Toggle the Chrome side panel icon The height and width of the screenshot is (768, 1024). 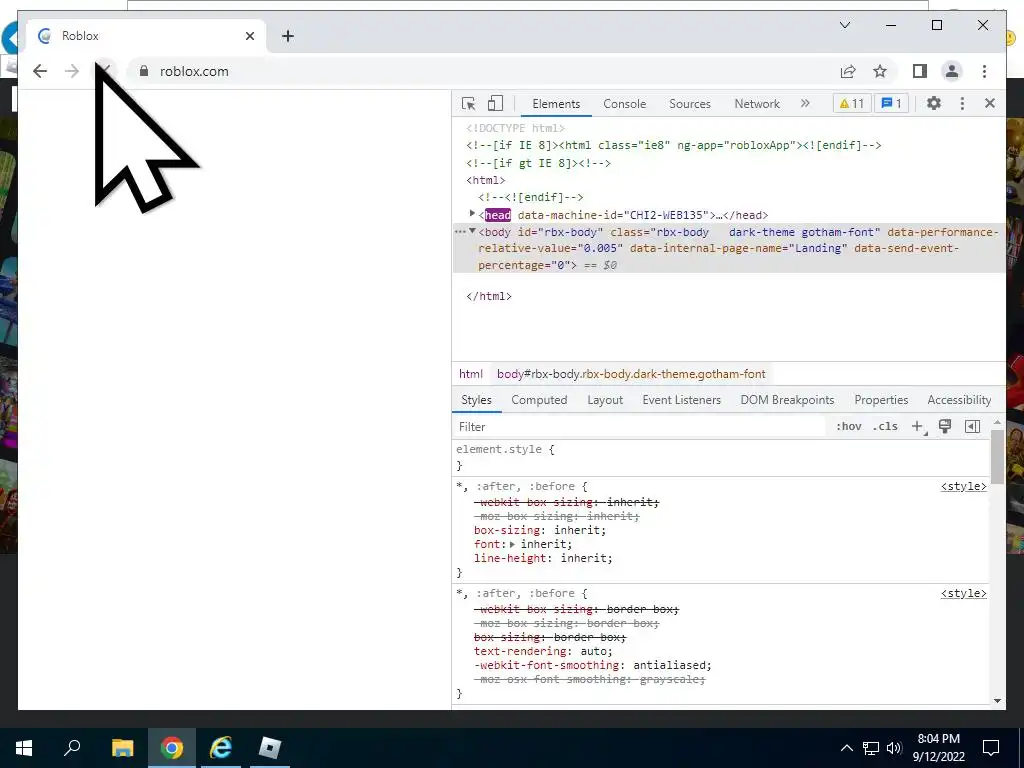[920, 71]
